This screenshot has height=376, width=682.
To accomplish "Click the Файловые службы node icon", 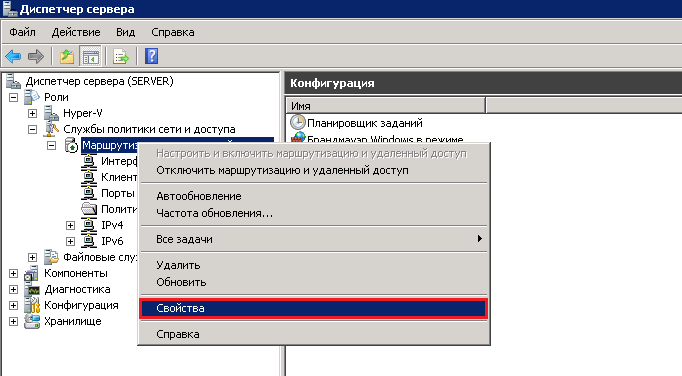I will [51, 257].
